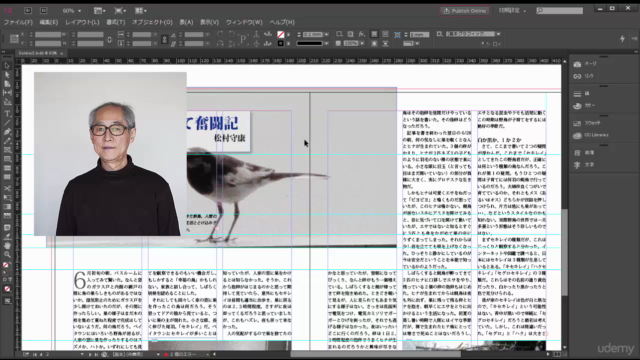Select the Eyedropper tool

7,236
